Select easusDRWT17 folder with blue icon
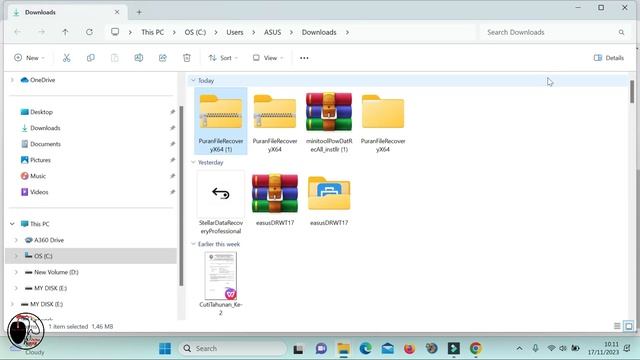This screenshot has height=360, width=640. pyautogui.click(x=329, y=199)
